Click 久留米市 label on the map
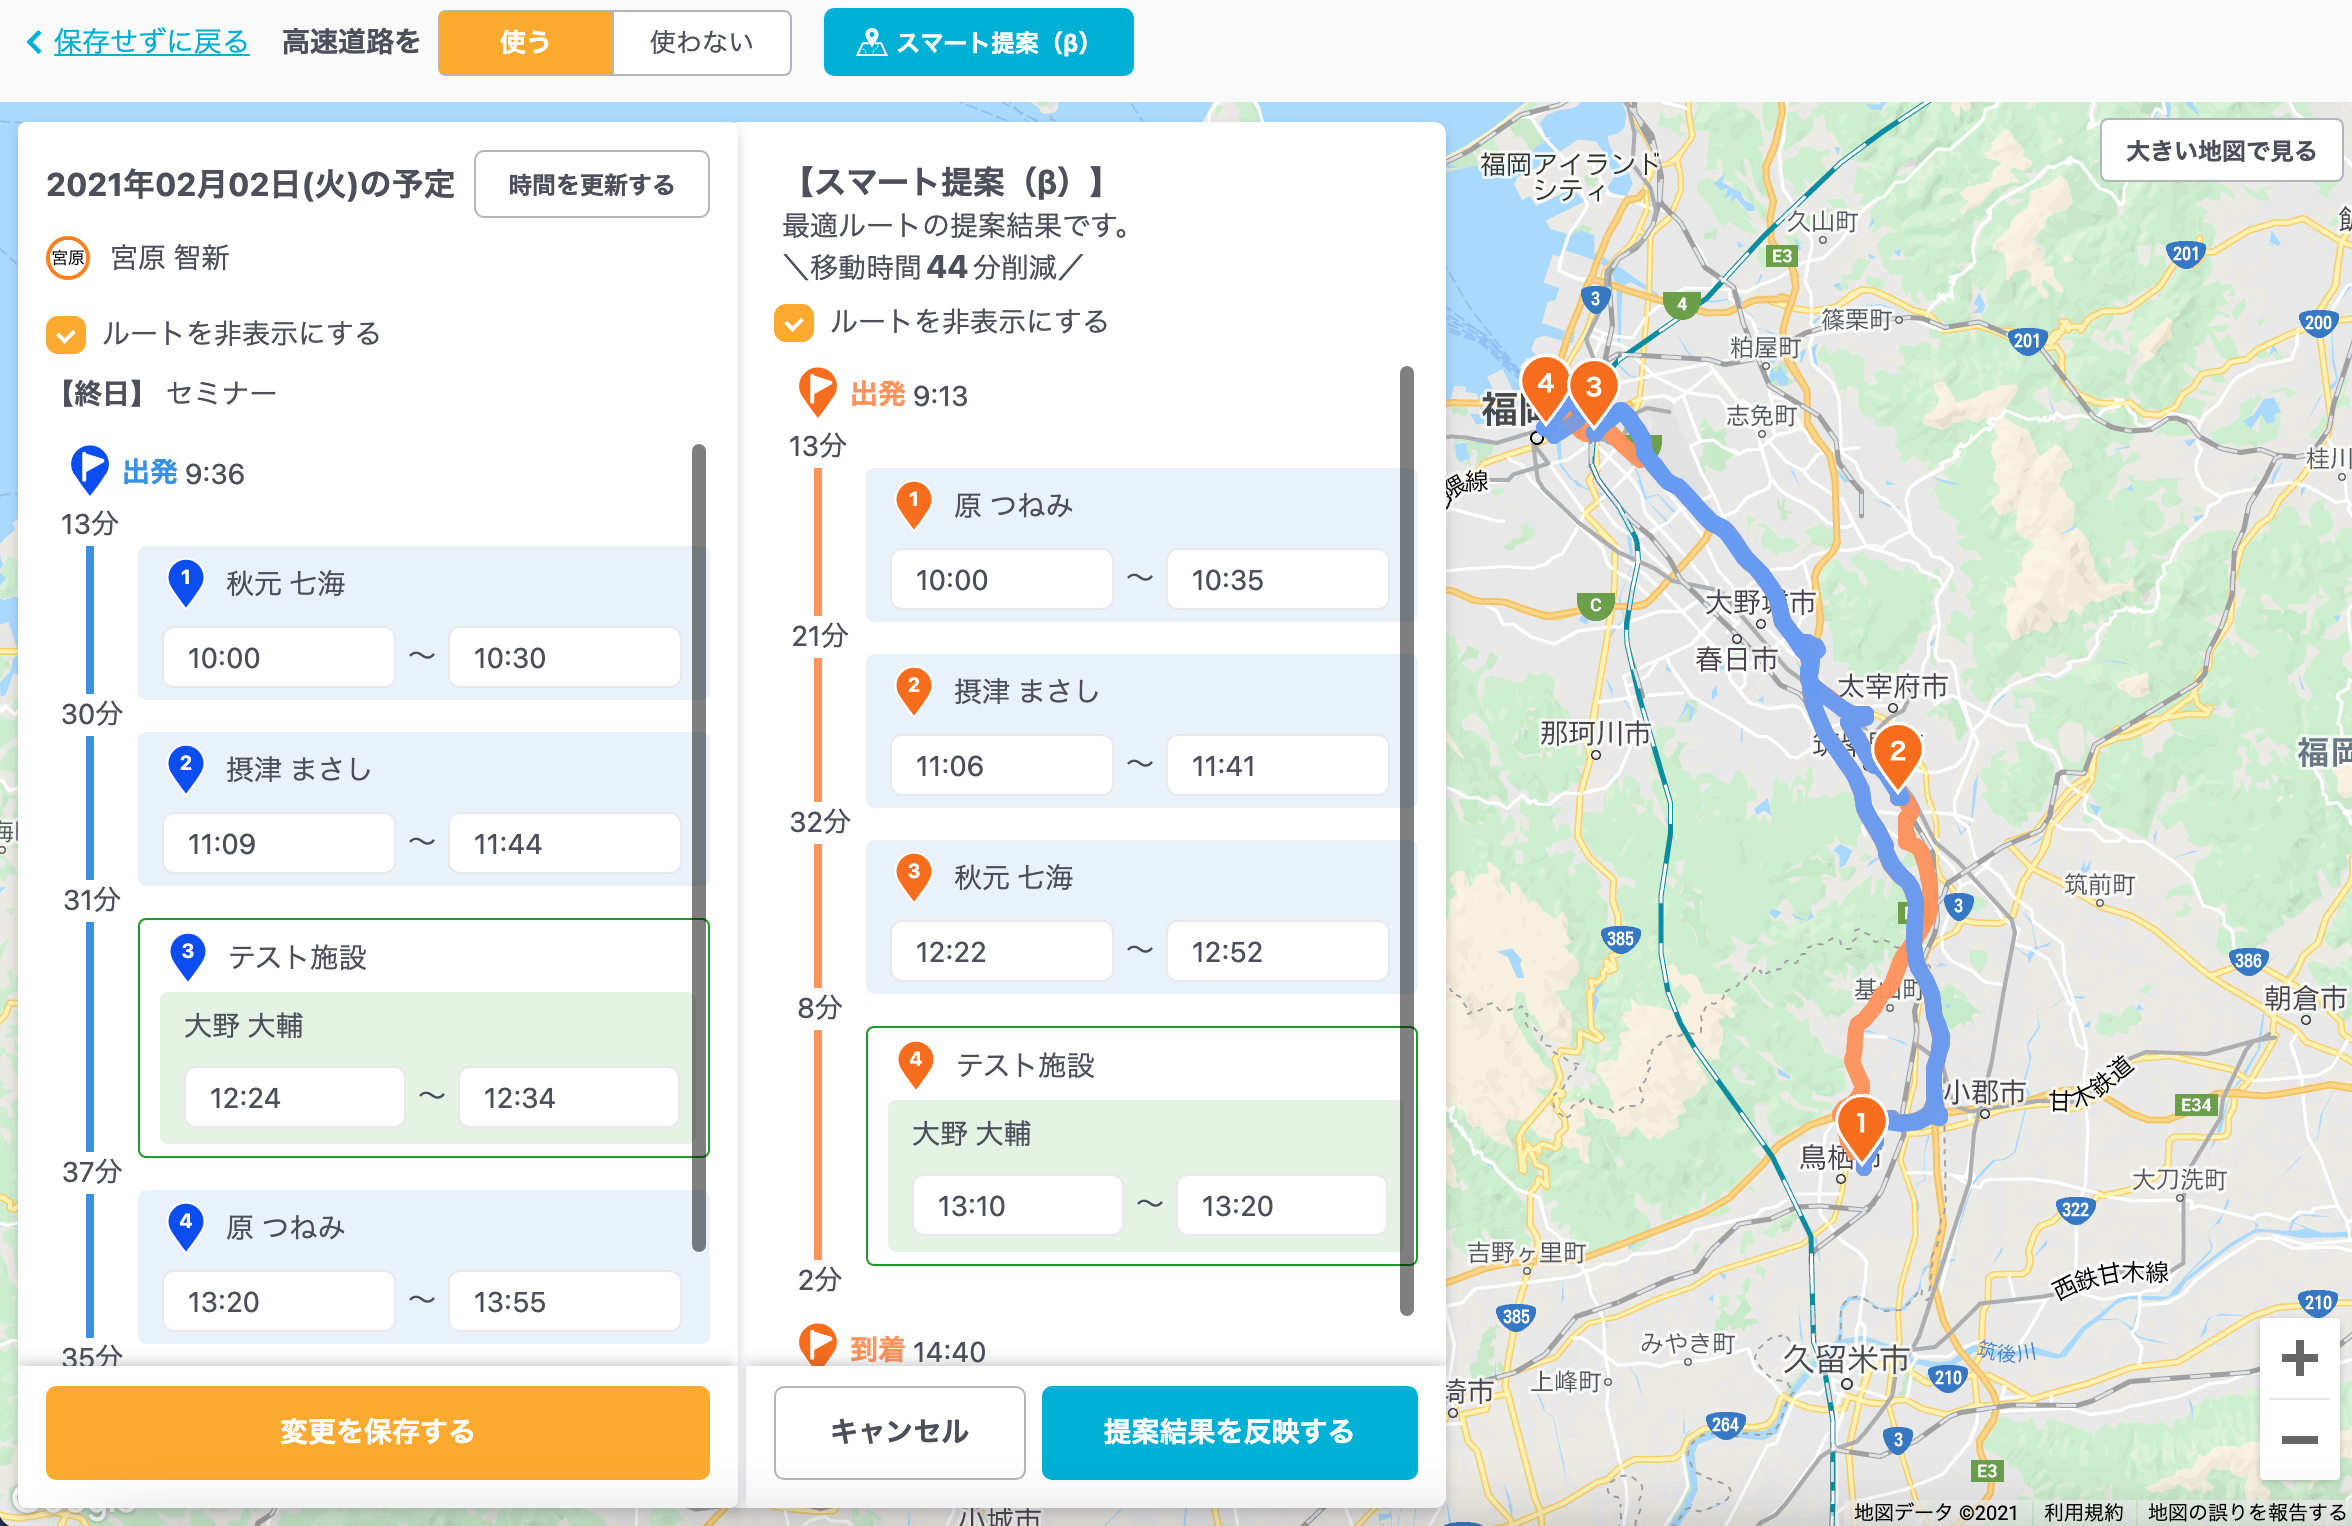Image resolution: width=2352 pixels, height=1526 pixels. click(1846, 1360)
